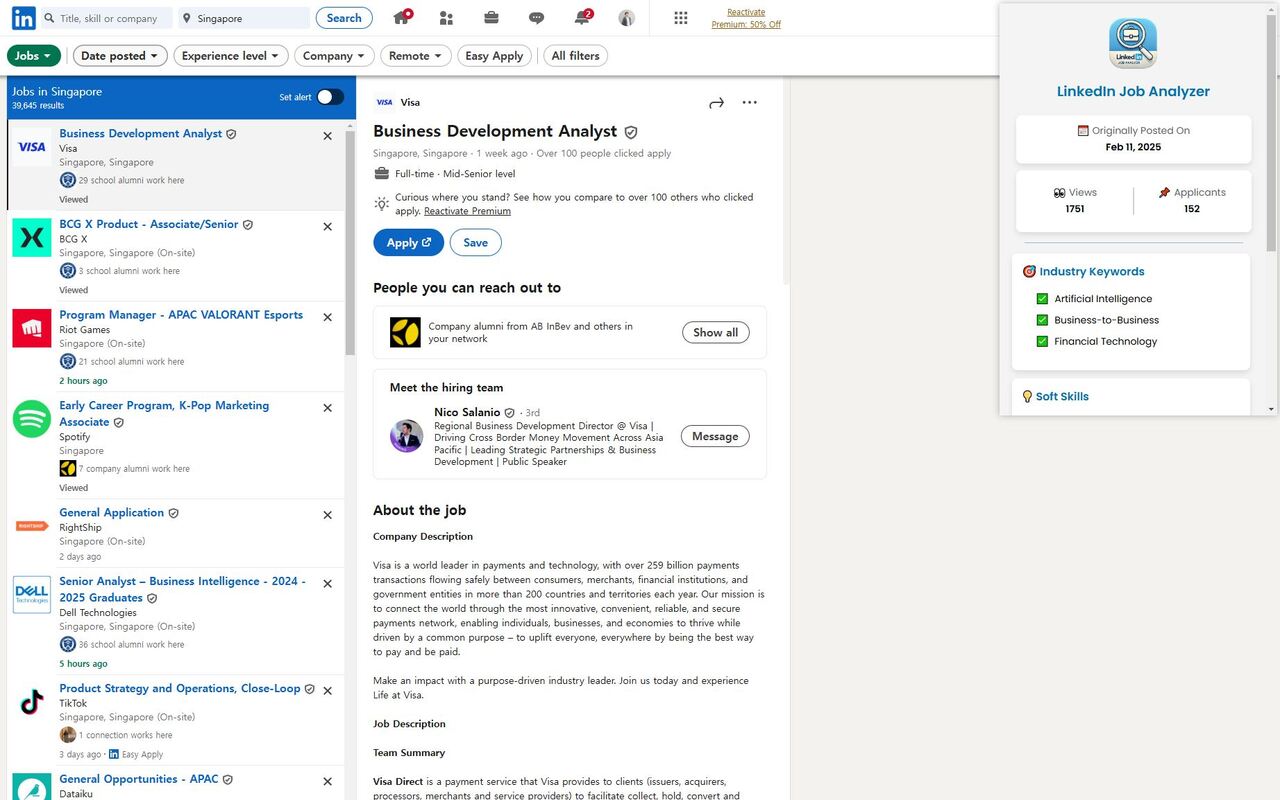Dismiss the Business Development Analyst listing
Image resolution: width=1280 pixels, height=800 pixels.
click(x=327, y=136)
